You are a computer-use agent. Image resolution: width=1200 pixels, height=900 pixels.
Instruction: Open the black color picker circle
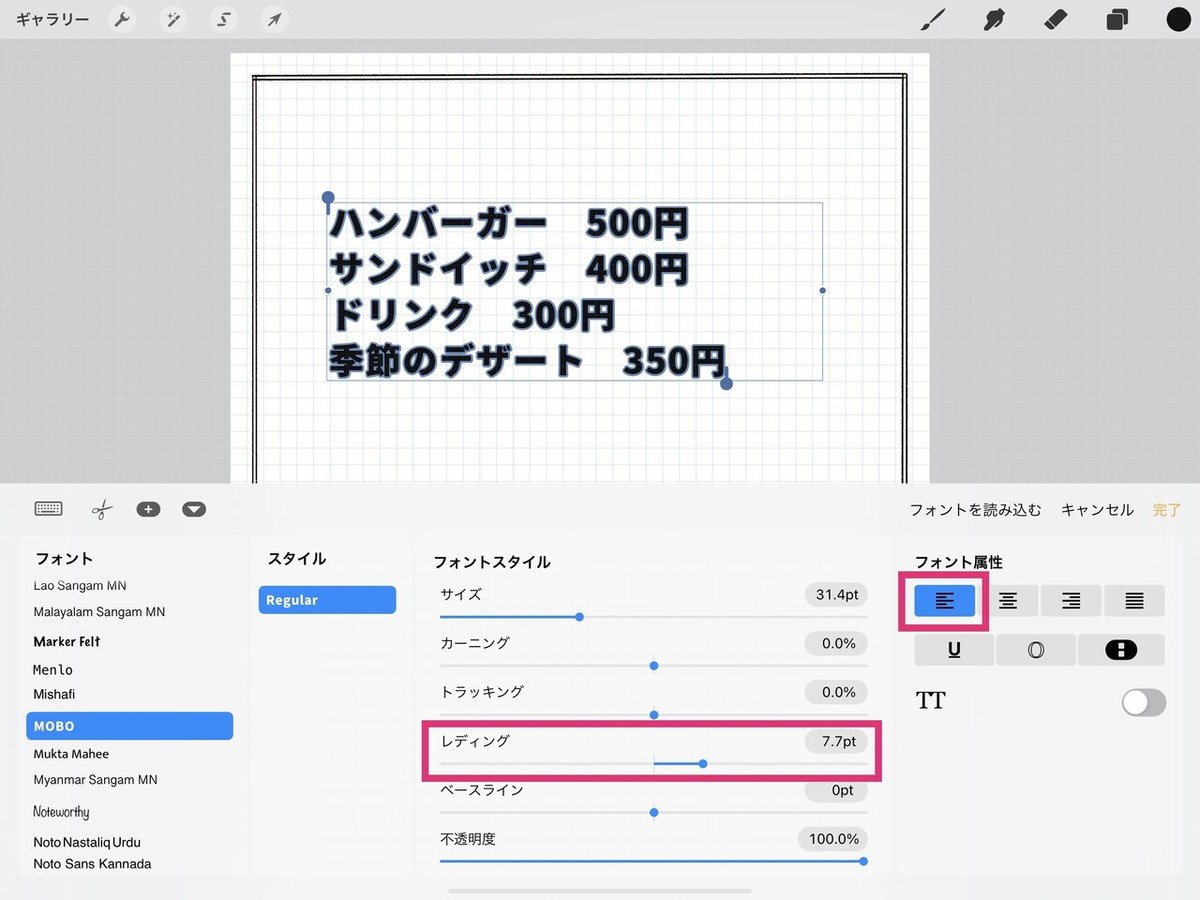coord(1179,19)
